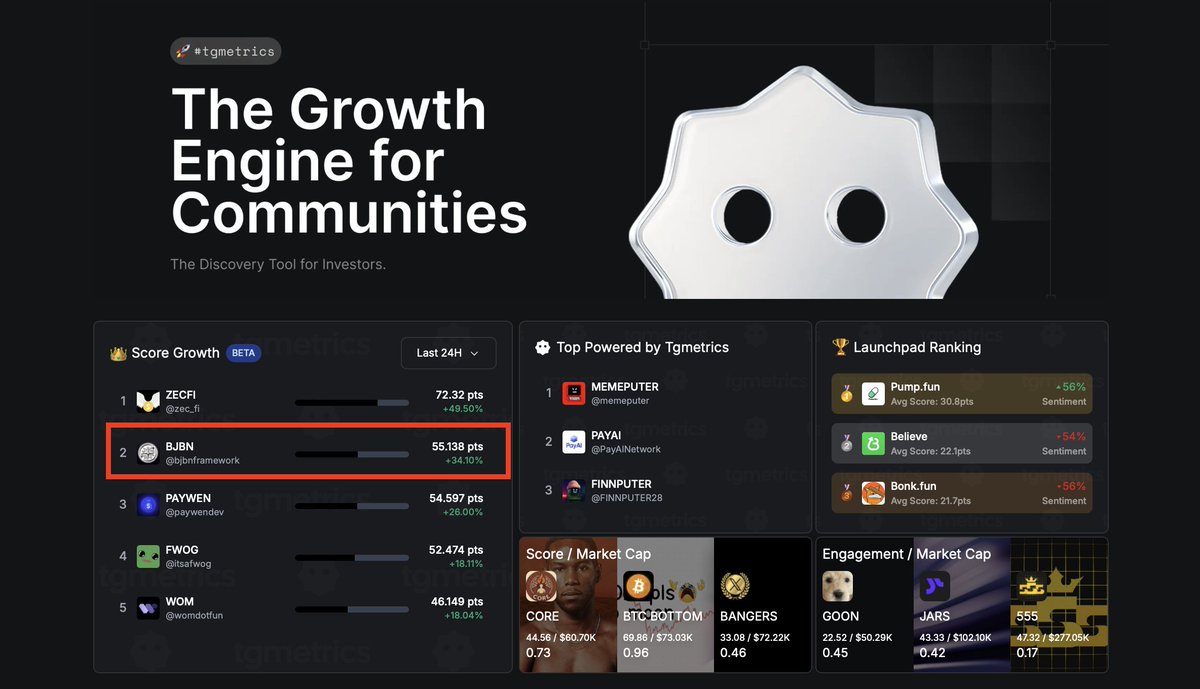Select the BANGERS card
The width and height of the screenshot is (1200, 689).
pyautogui.click(x=762, y=604)
